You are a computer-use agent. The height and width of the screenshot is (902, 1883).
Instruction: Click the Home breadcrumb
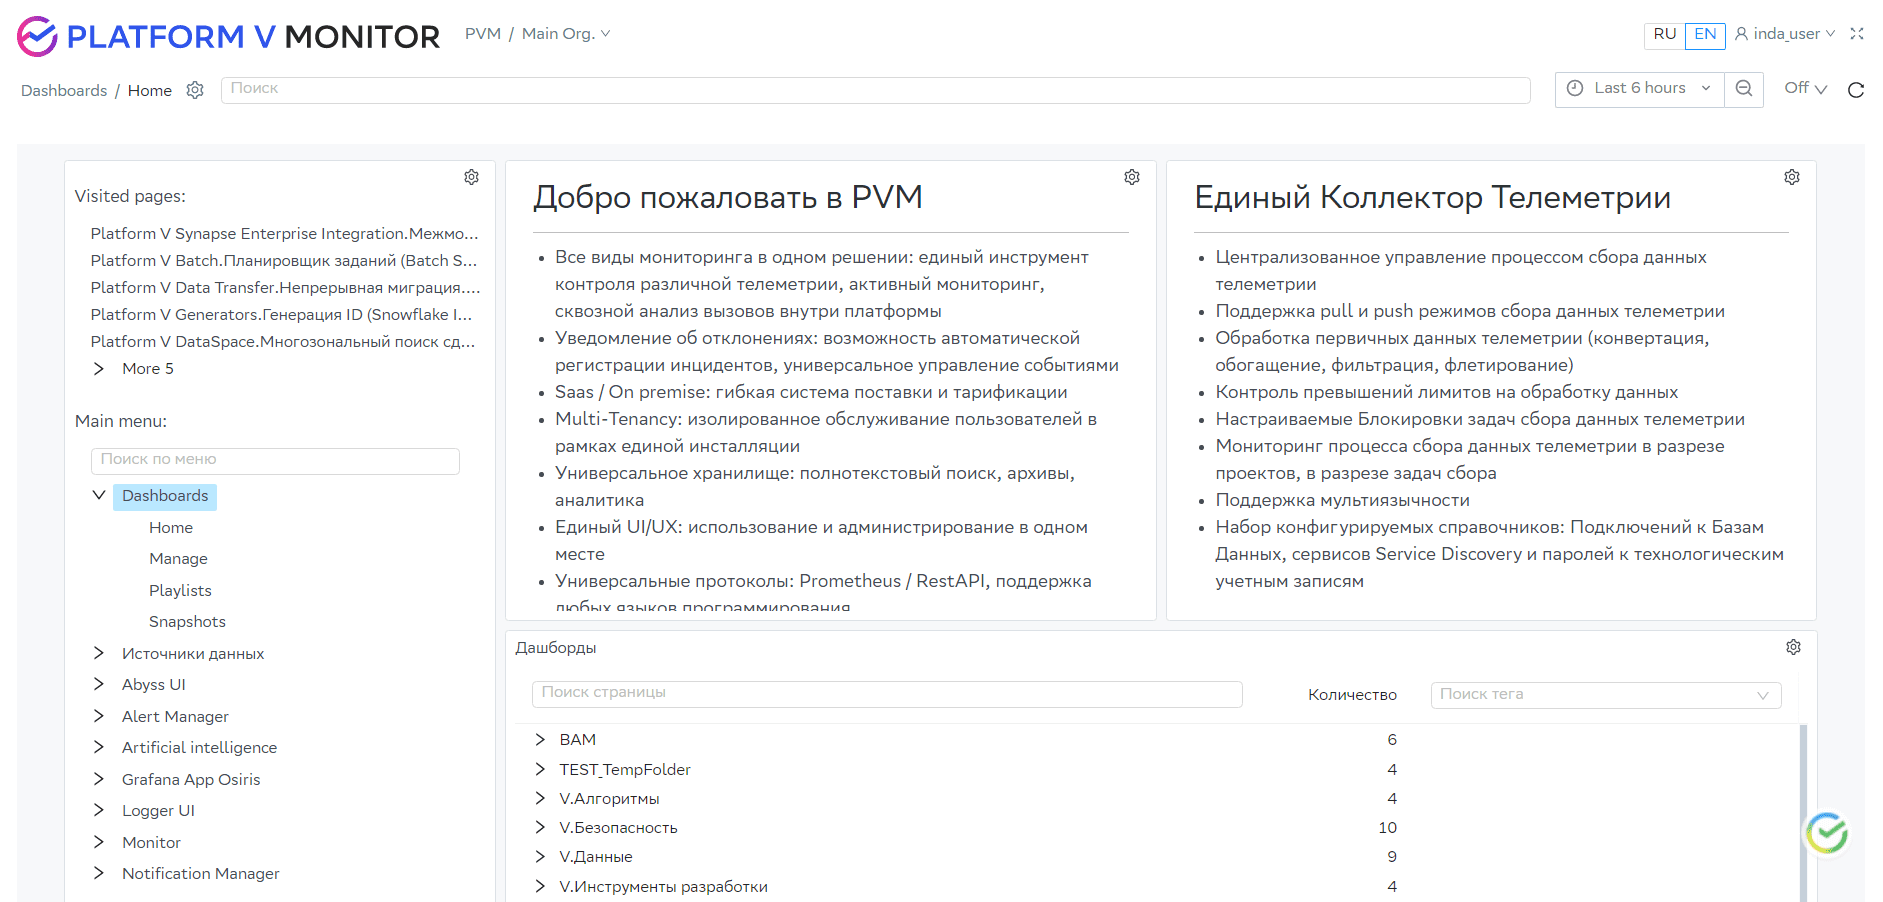click(x=150, y=91)
